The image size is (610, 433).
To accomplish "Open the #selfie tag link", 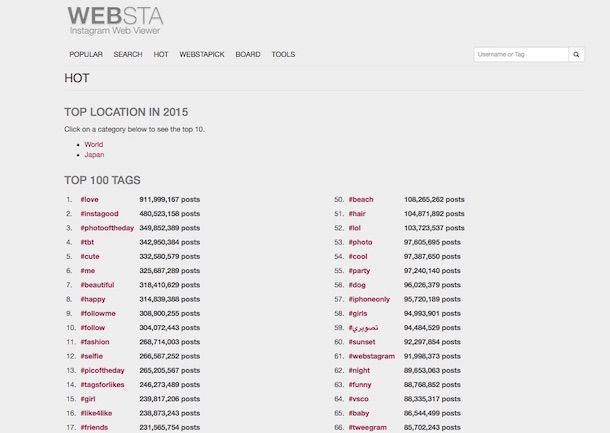I will click(x=91, y=356).
